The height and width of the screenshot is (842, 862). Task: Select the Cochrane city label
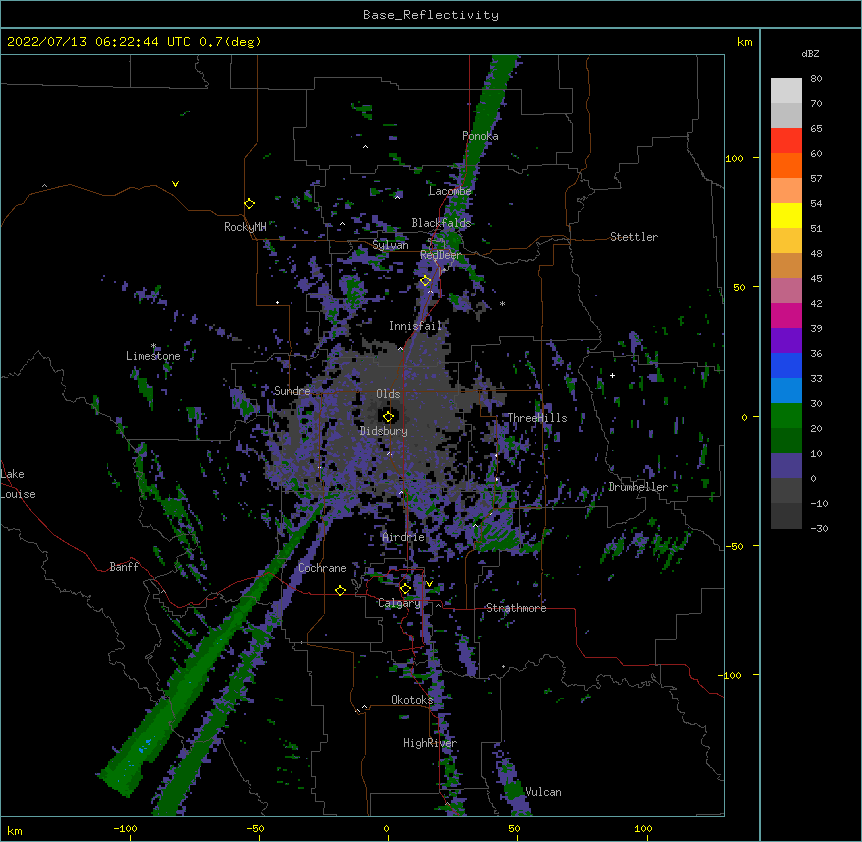[322, 568]
